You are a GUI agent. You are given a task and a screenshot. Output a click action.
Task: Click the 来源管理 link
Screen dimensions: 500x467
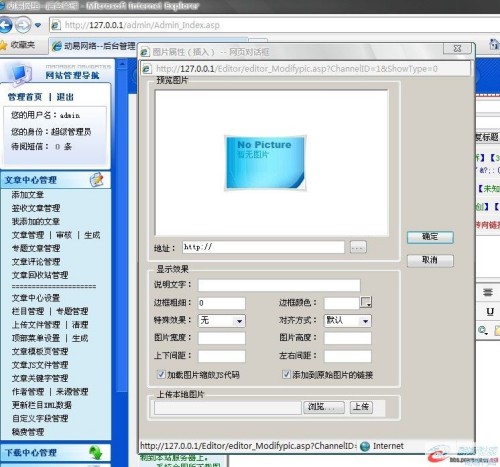[x=72, y=392]
